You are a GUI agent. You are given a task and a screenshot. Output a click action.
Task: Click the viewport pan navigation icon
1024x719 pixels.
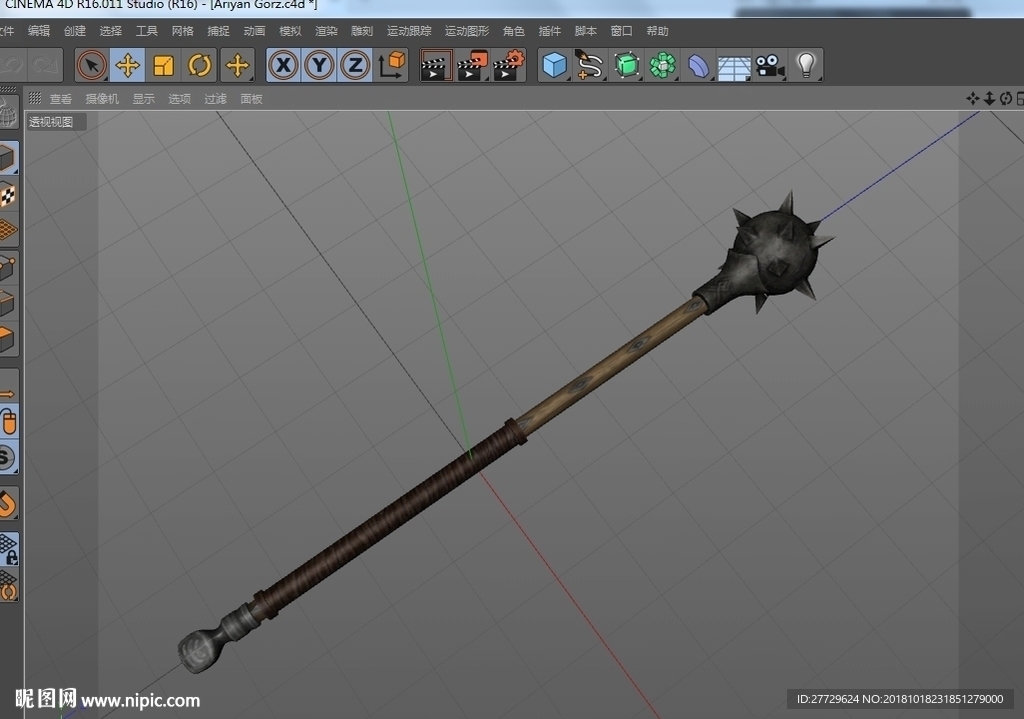pos(972,98)
